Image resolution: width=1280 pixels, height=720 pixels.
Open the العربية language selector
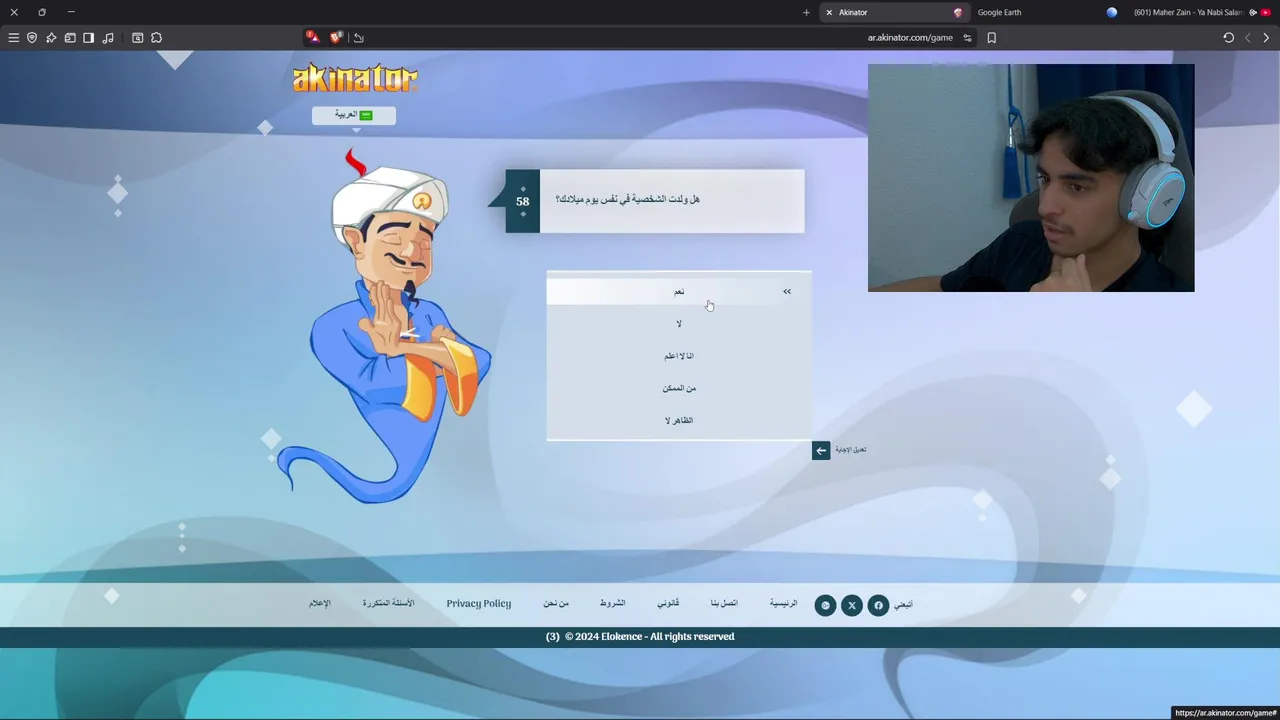(354, 115)
